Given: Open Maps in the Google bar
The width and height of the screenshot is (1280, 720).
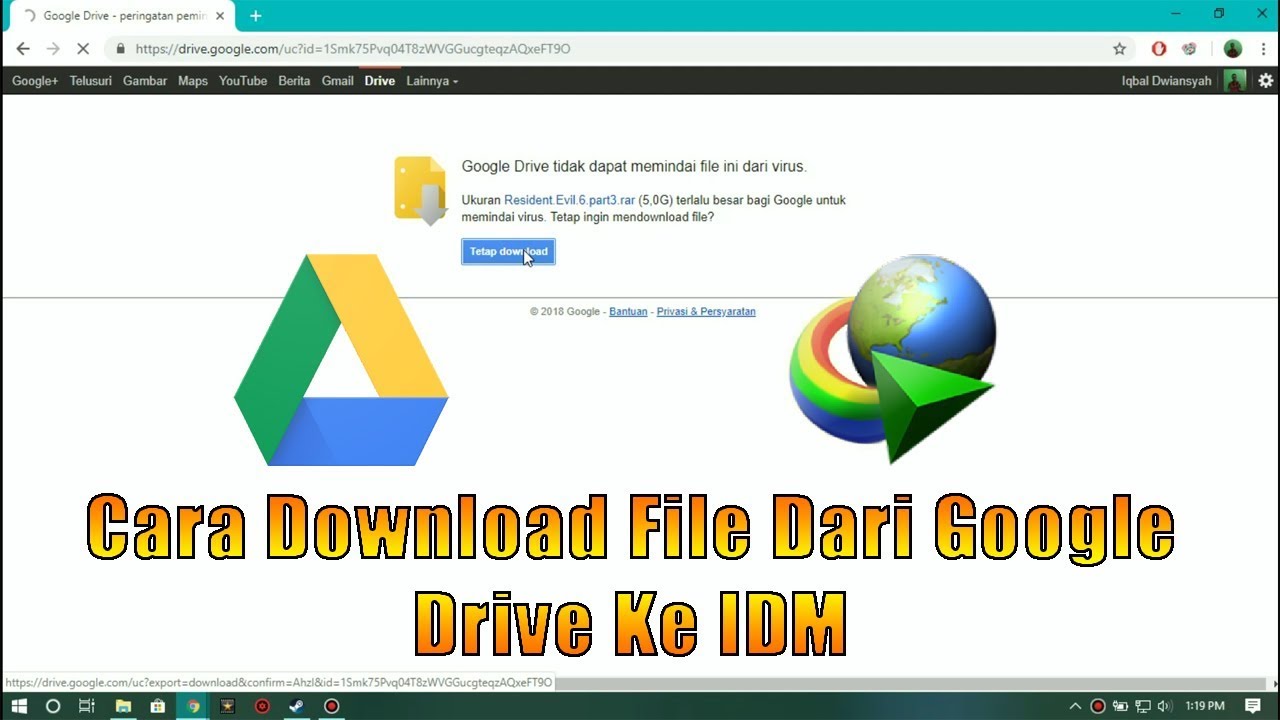Looking at the screenshot, I should pos(193,81).
